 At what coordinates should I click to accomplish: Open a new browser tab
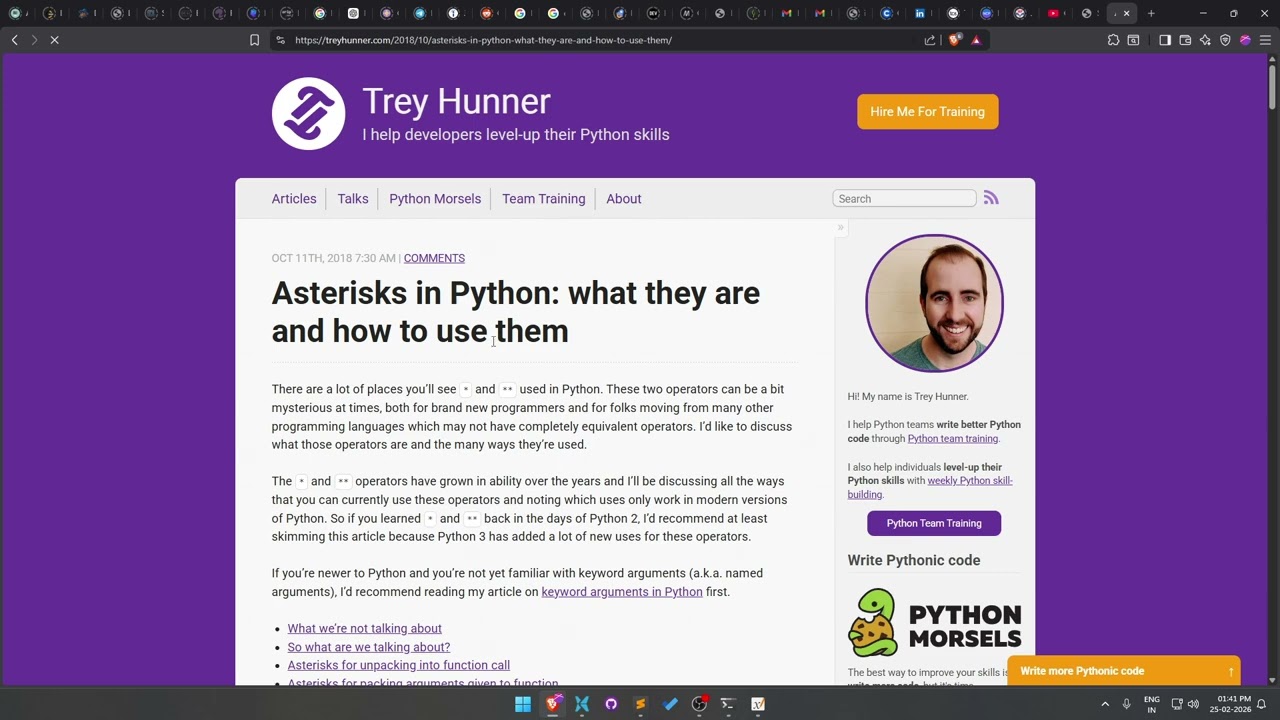coord(1151,13)
